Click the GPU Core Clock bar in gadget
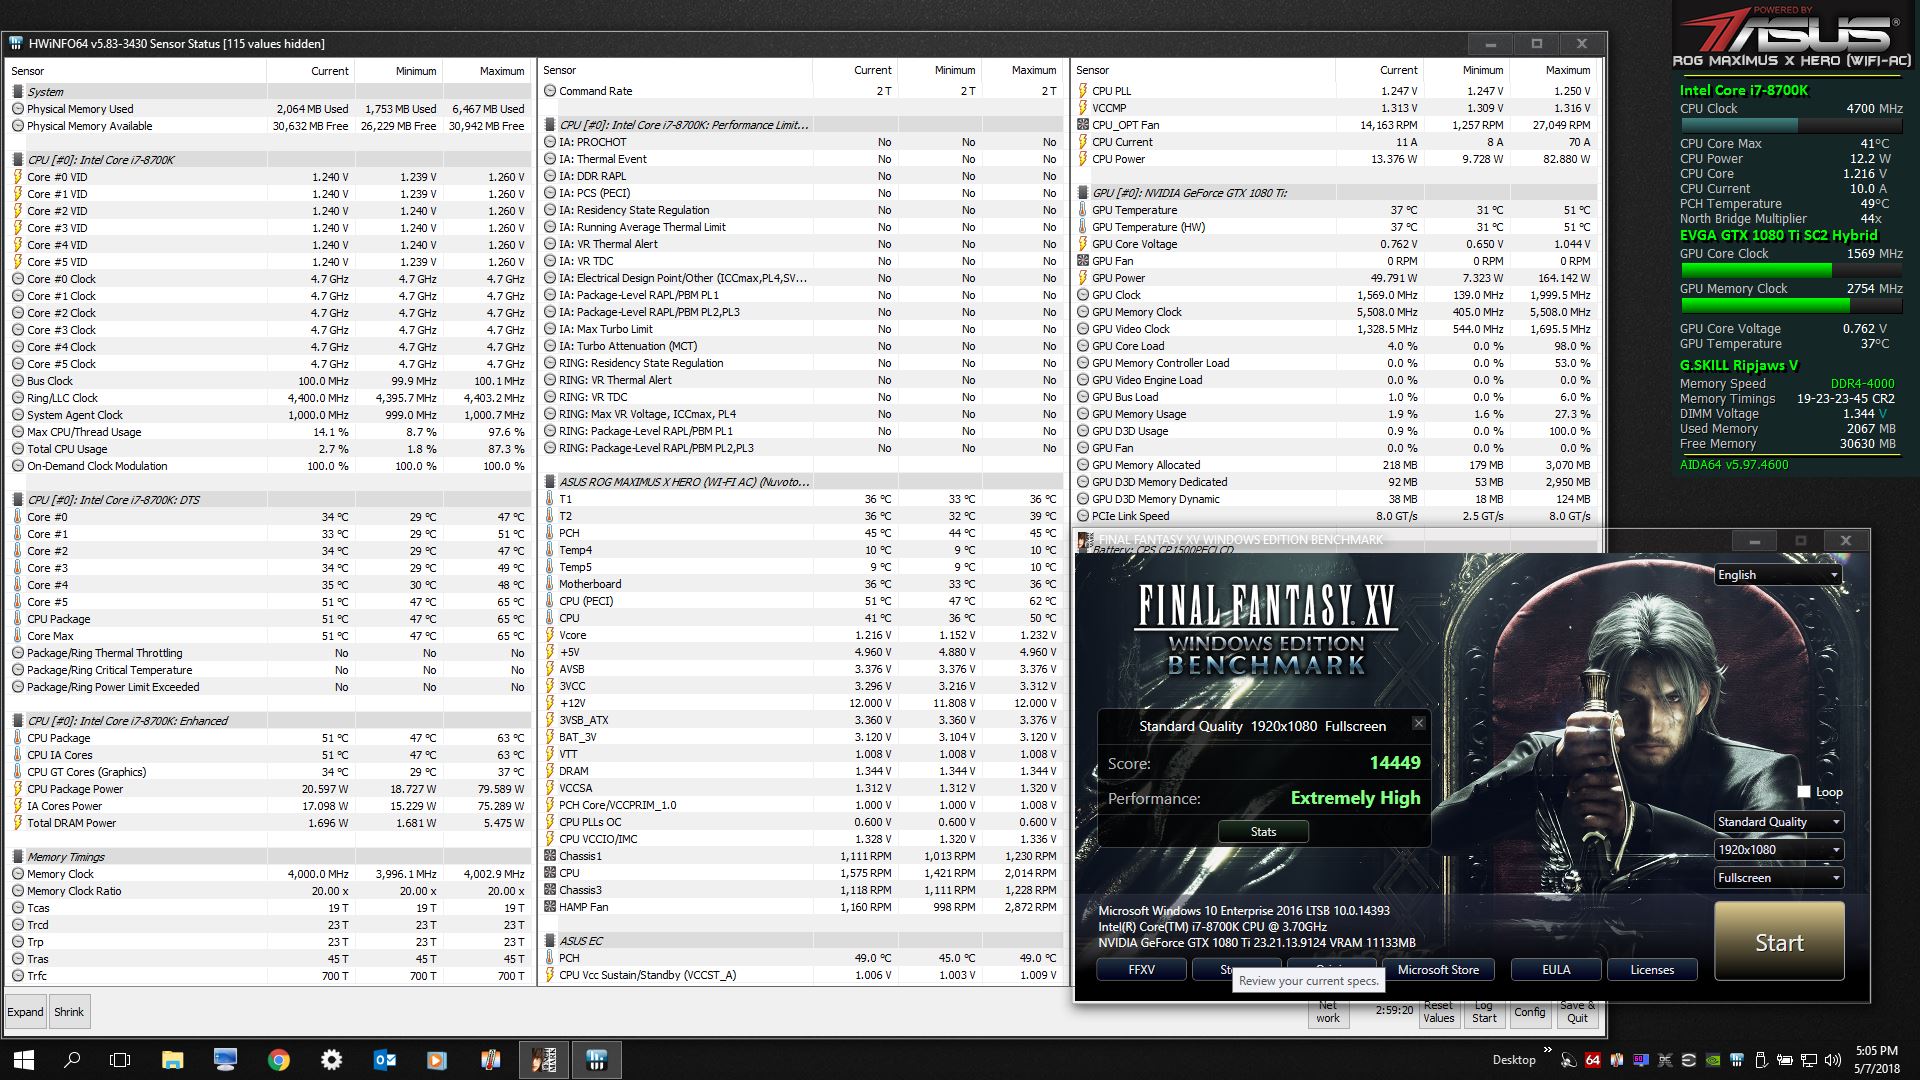 tap(1791, 271)
